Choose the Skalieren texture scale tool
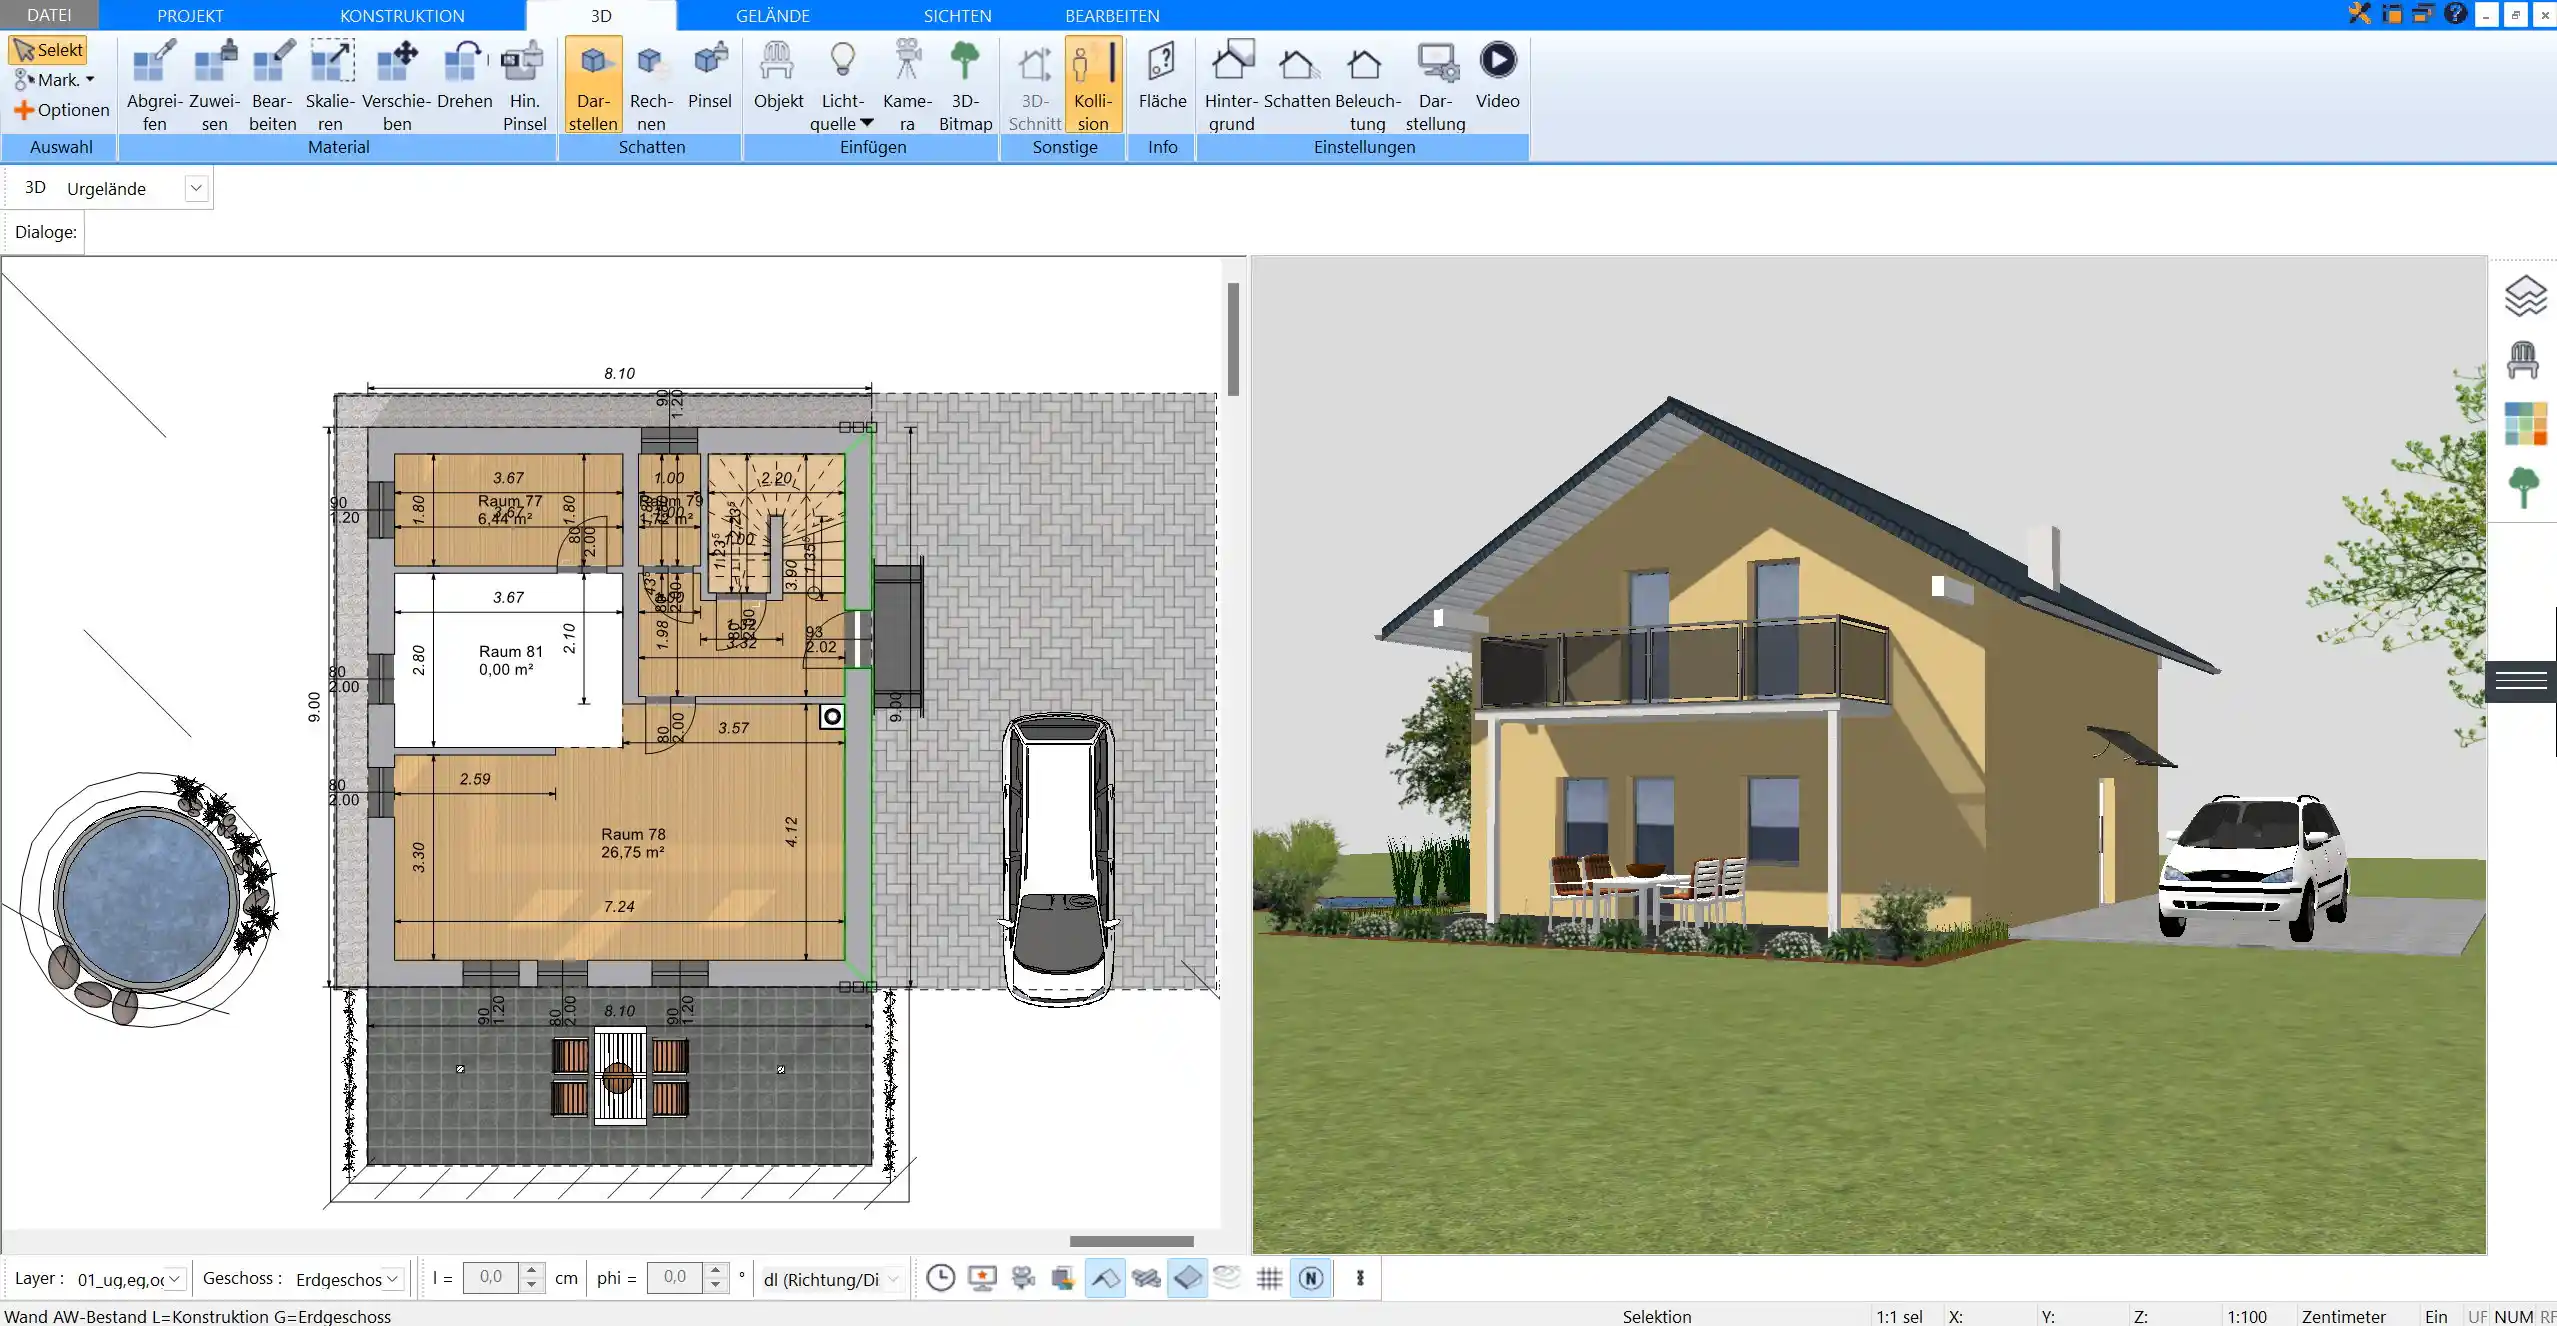 point(331,85)
